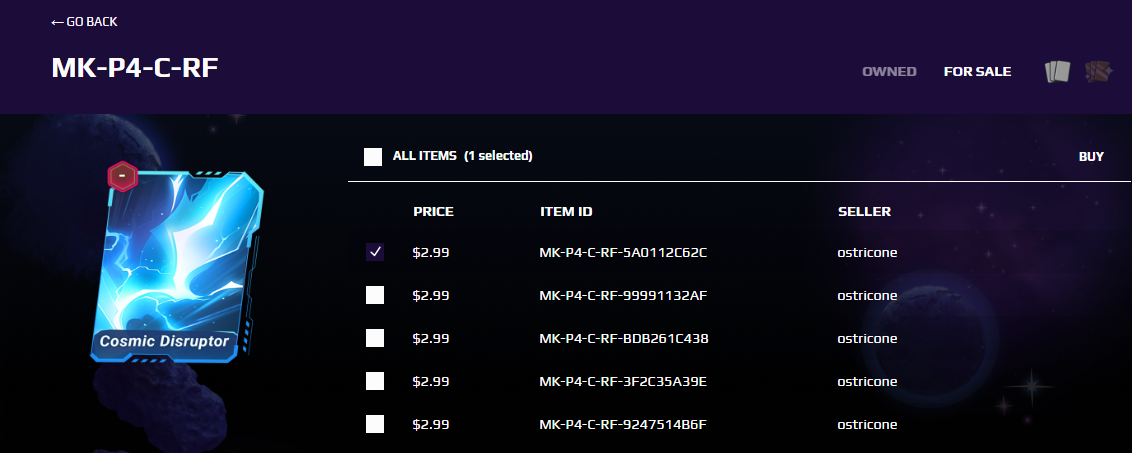Click the PRICE column header
Viewport: 1132px width, 453px height.
pos(433,212)
